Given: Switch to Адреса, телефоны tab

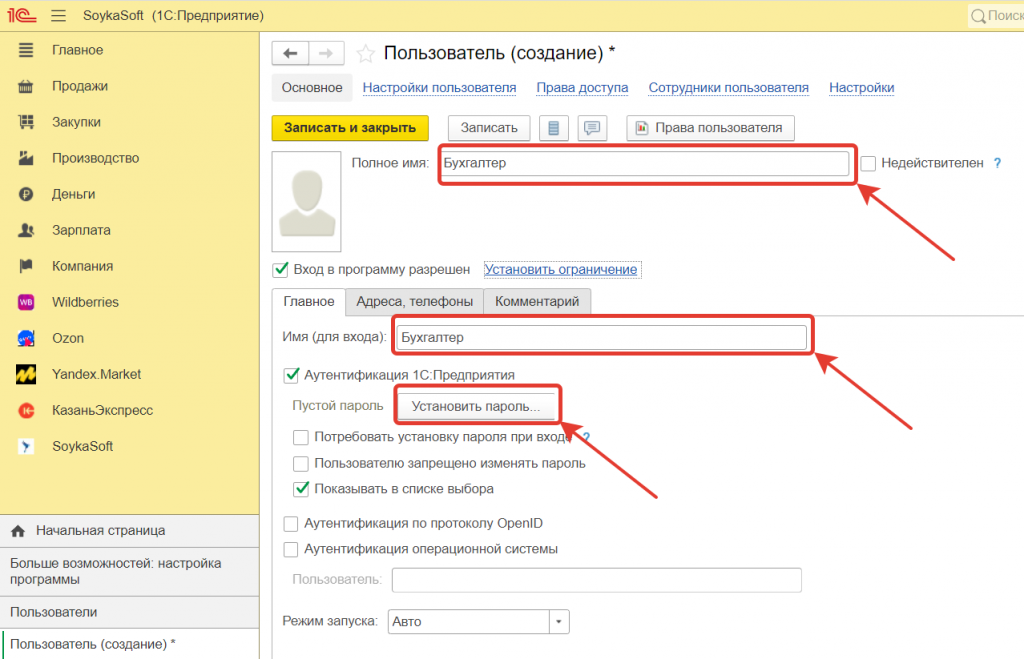Looking at the screenshot, I should [414, 301].
